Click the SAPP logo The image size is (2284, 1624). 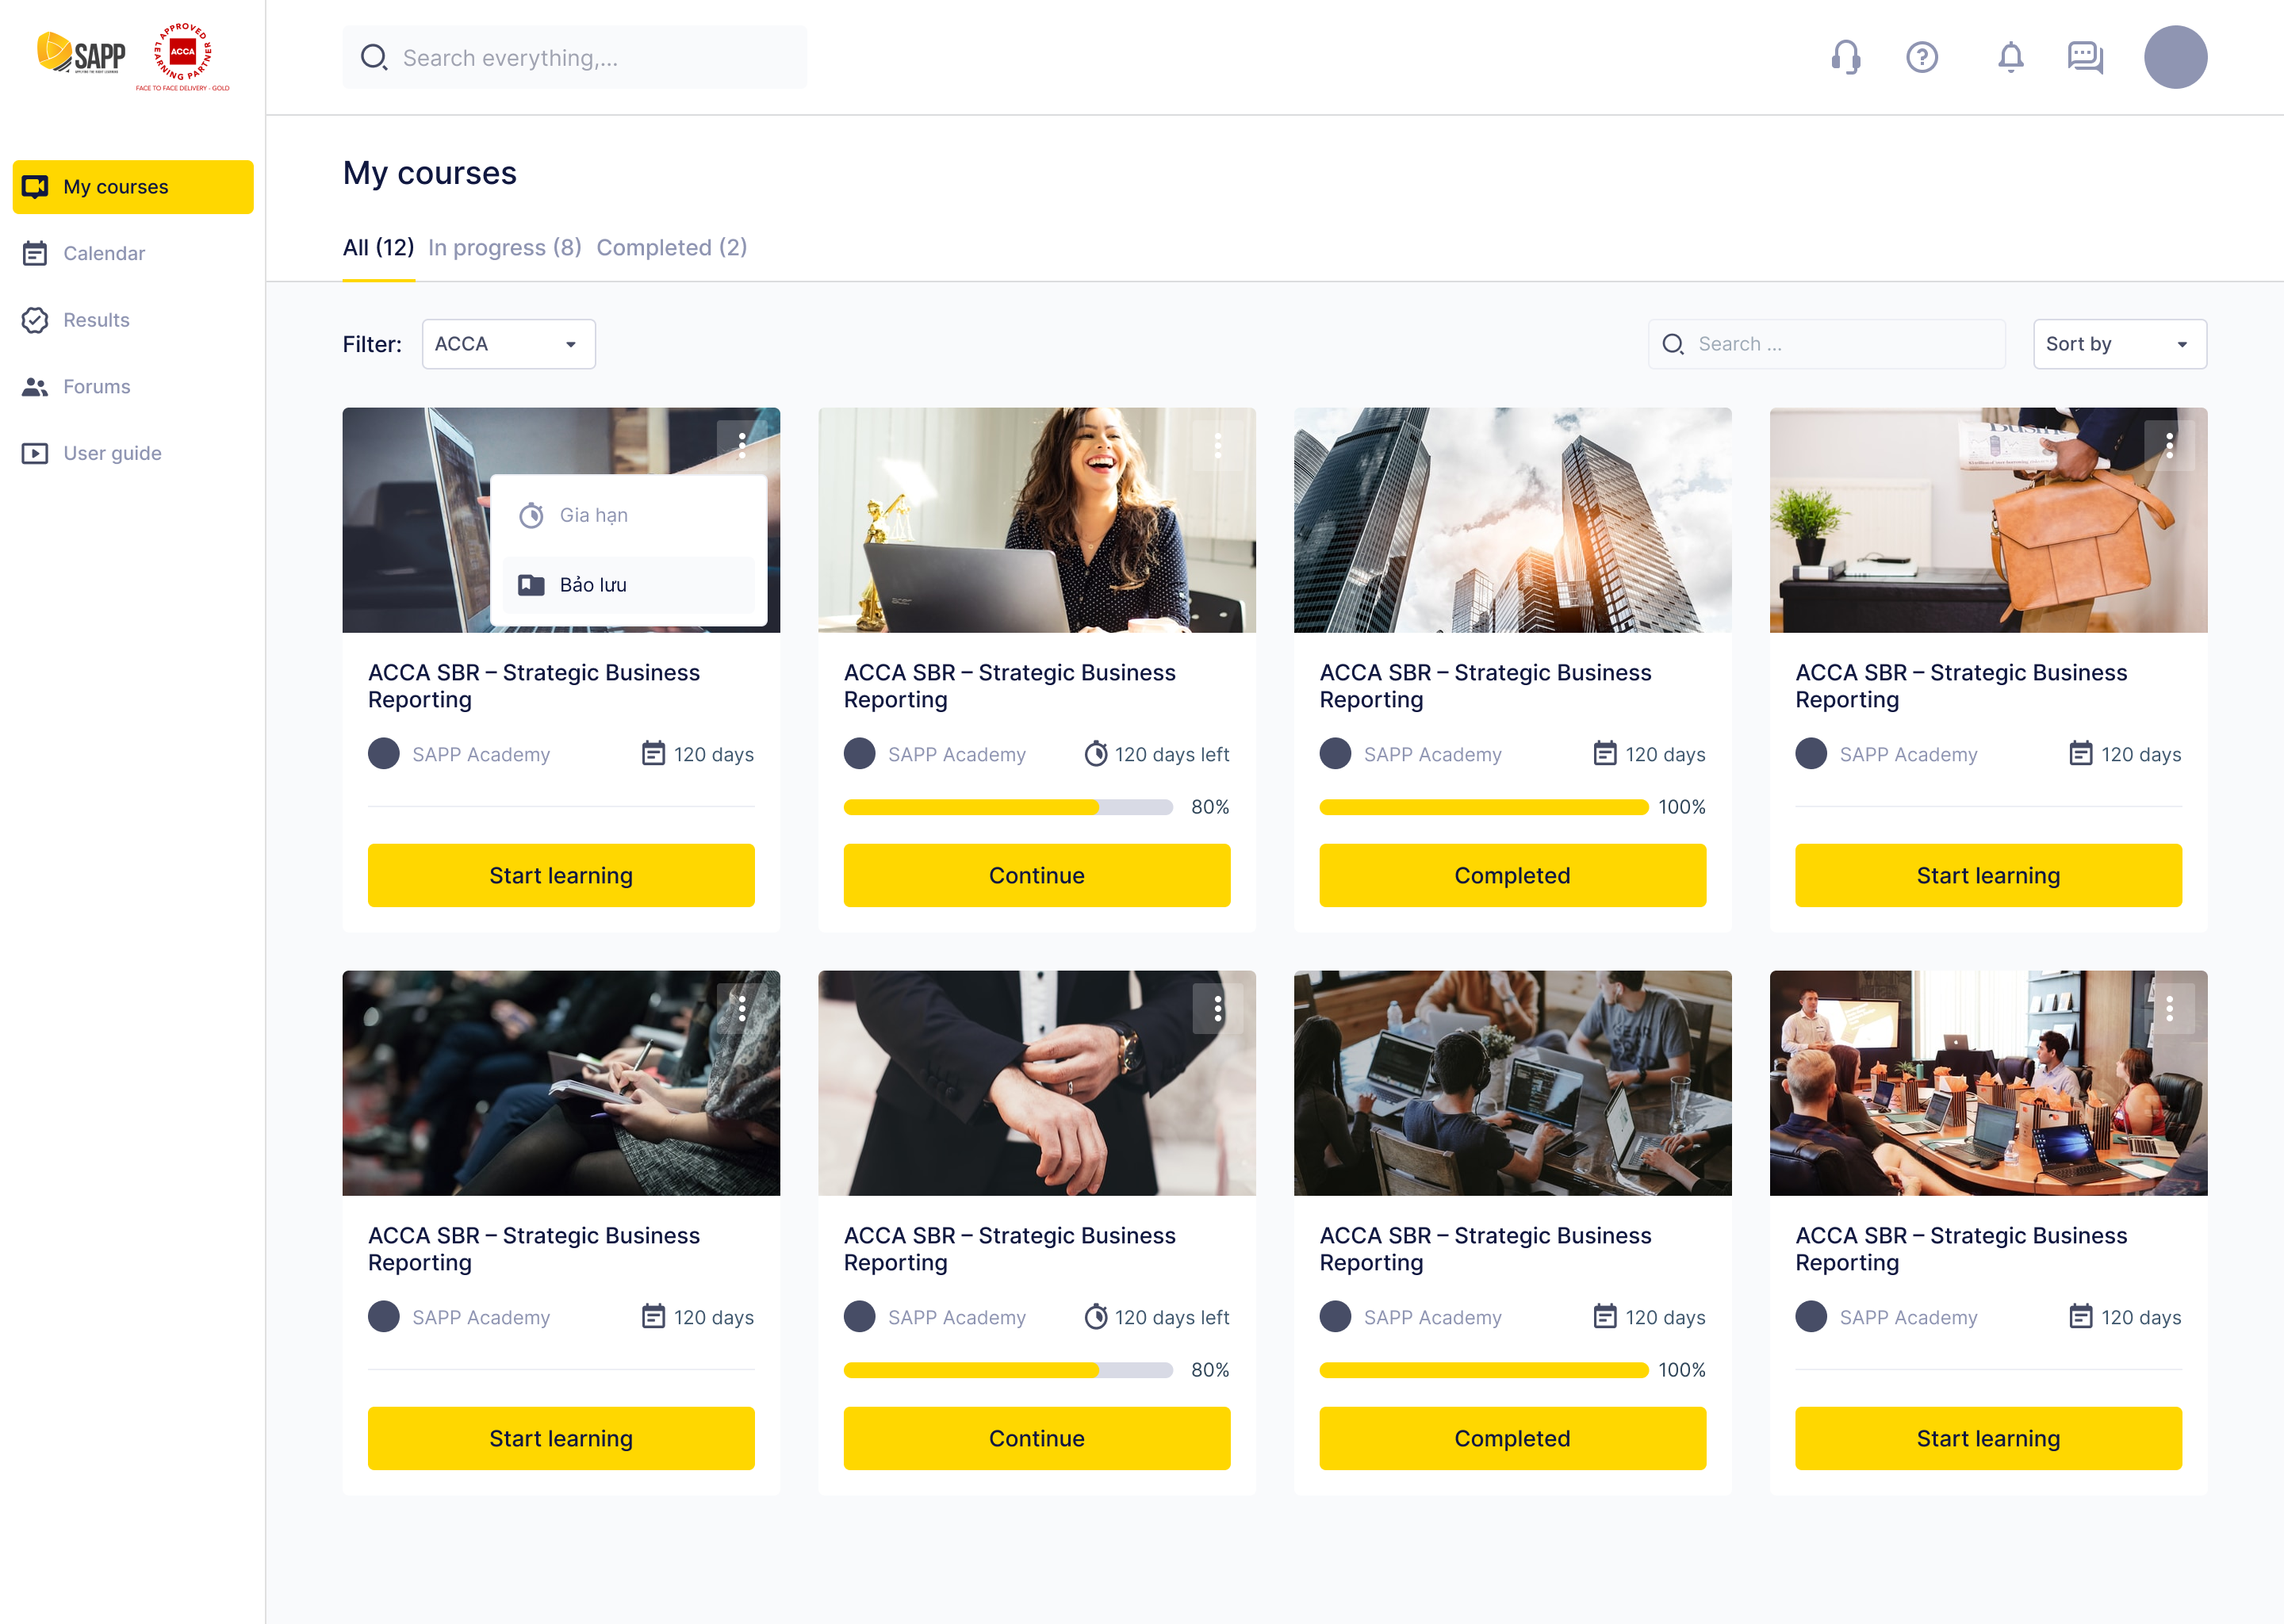(x=82, y=54)
